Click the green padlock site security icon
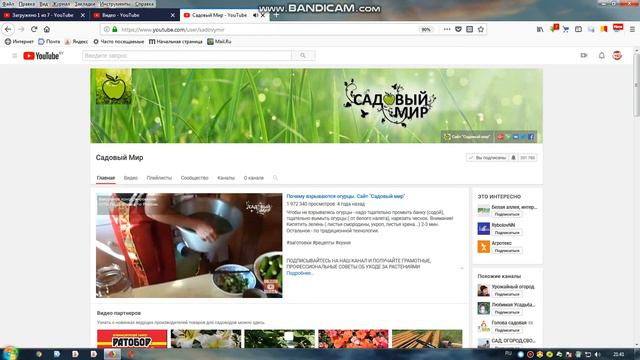 tap(115, 29)
